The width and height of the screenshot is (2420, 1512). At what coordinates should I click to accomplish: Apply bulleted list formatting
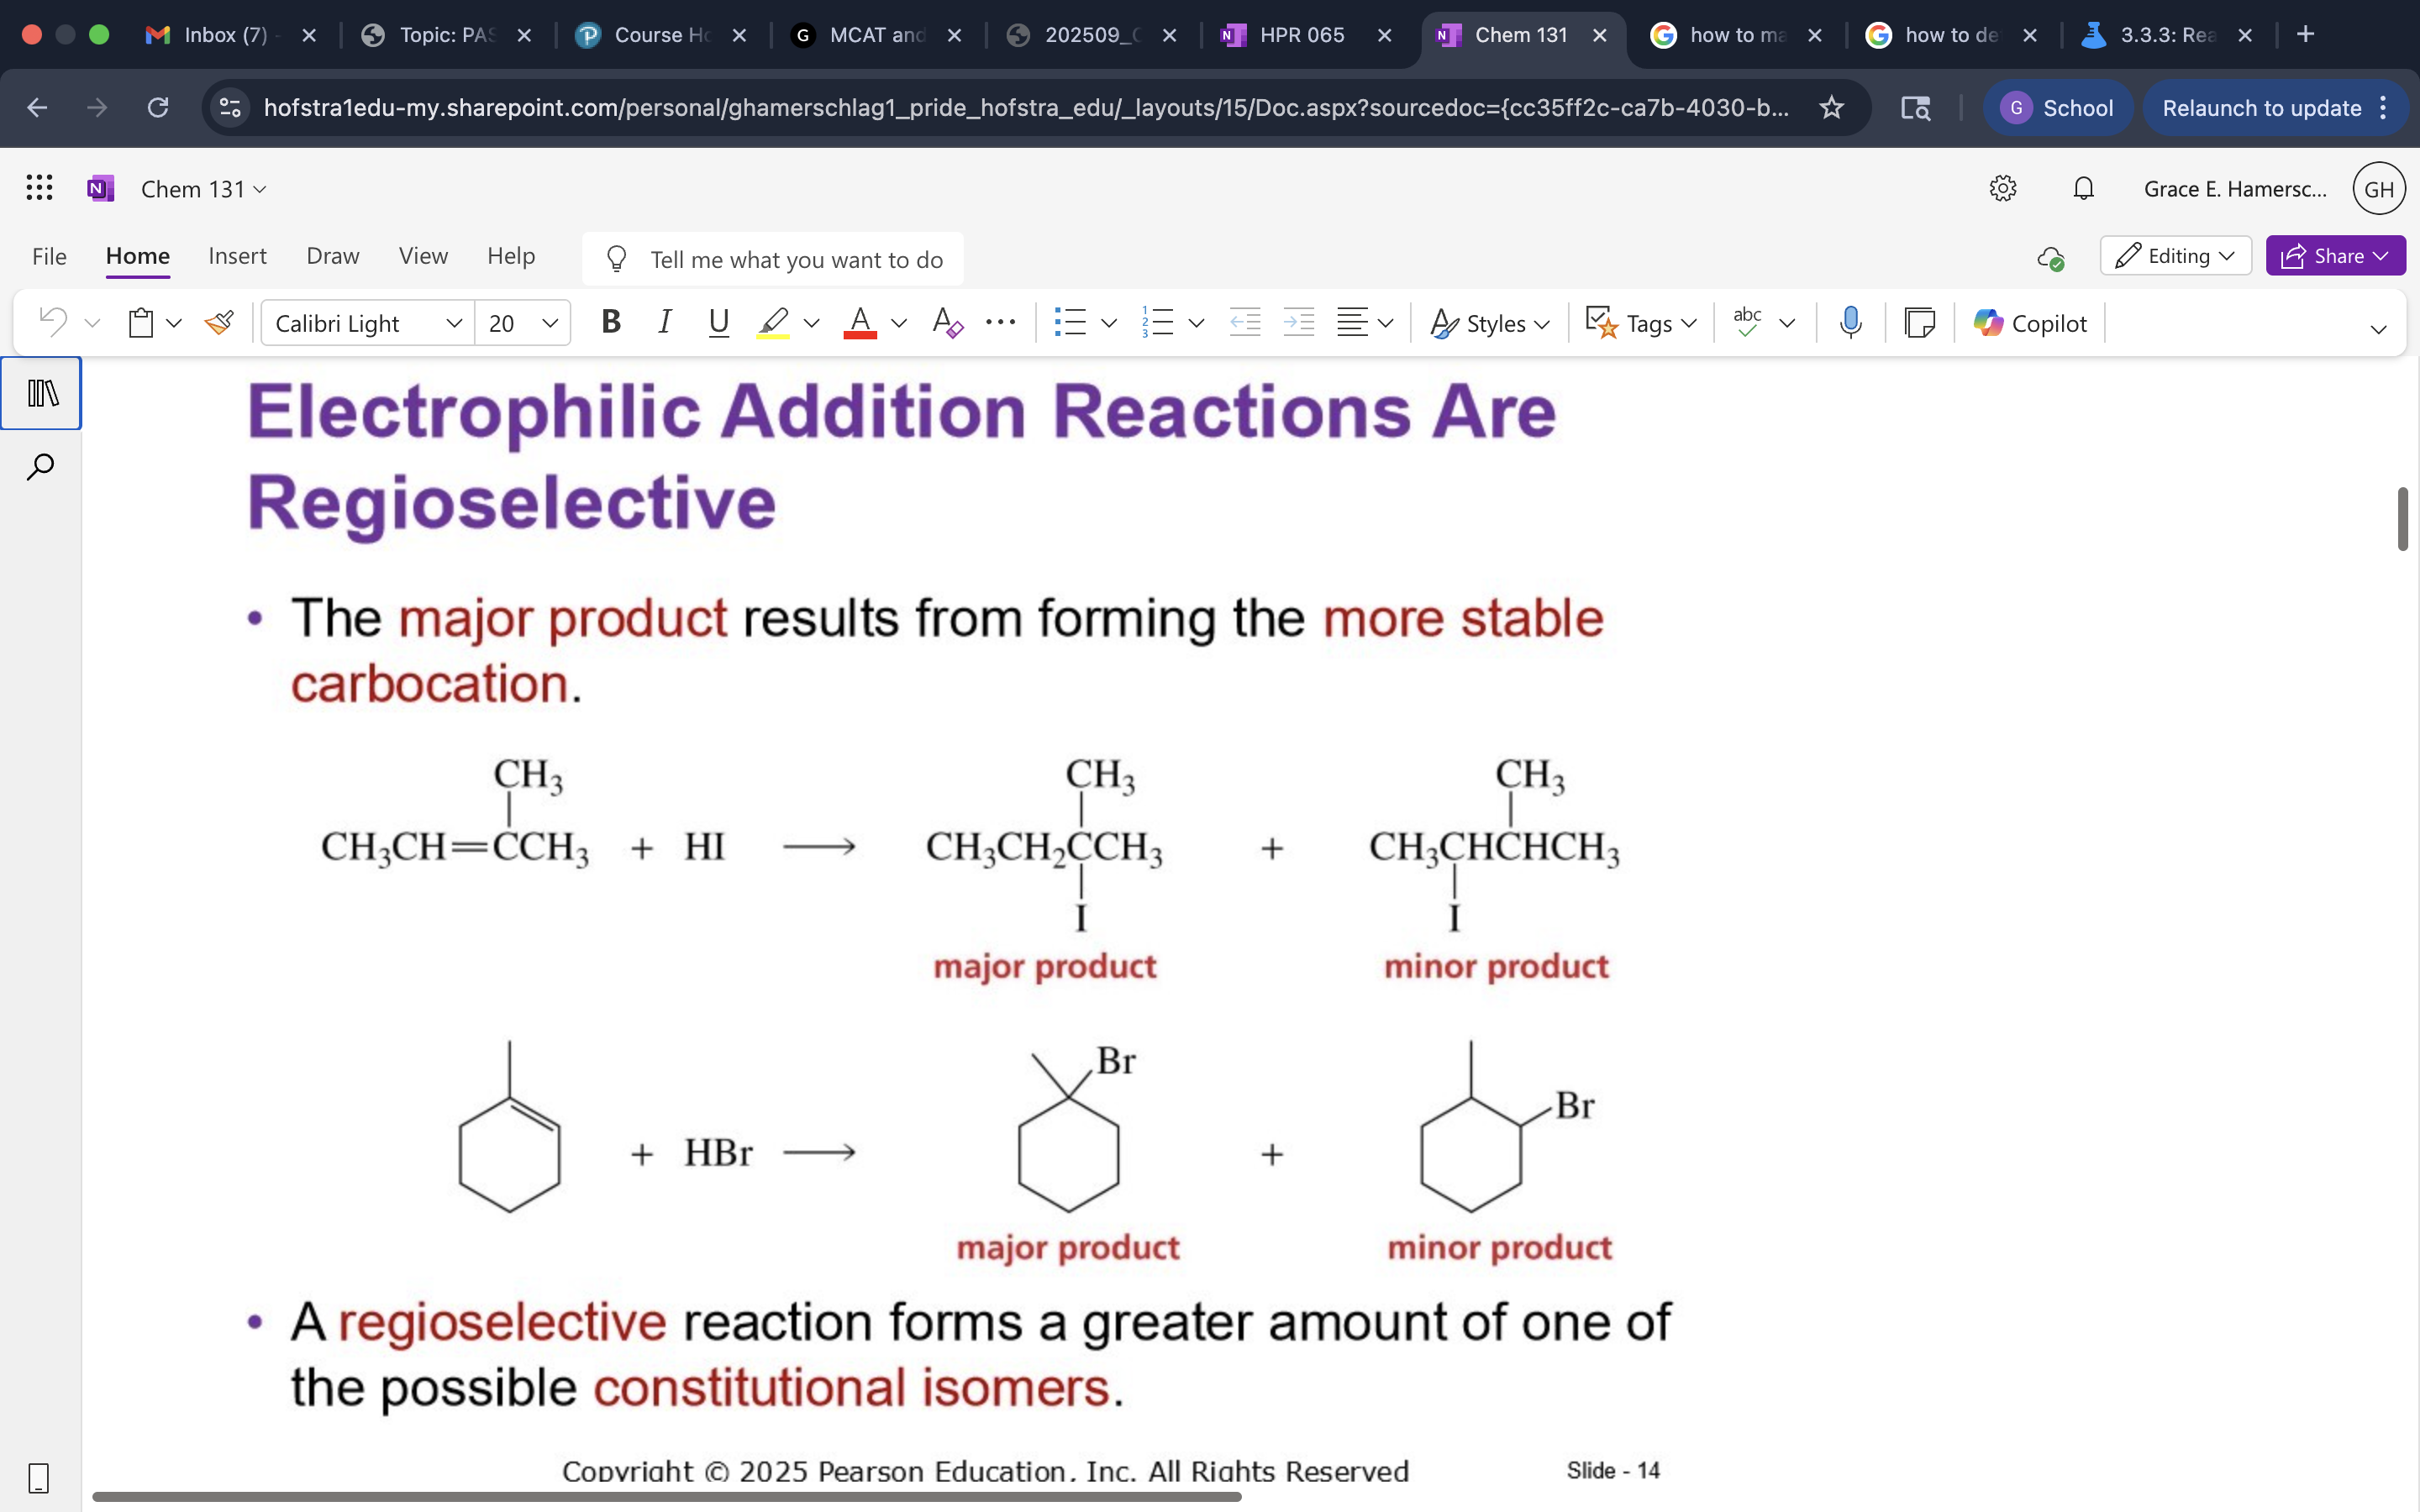point(1071,322)
